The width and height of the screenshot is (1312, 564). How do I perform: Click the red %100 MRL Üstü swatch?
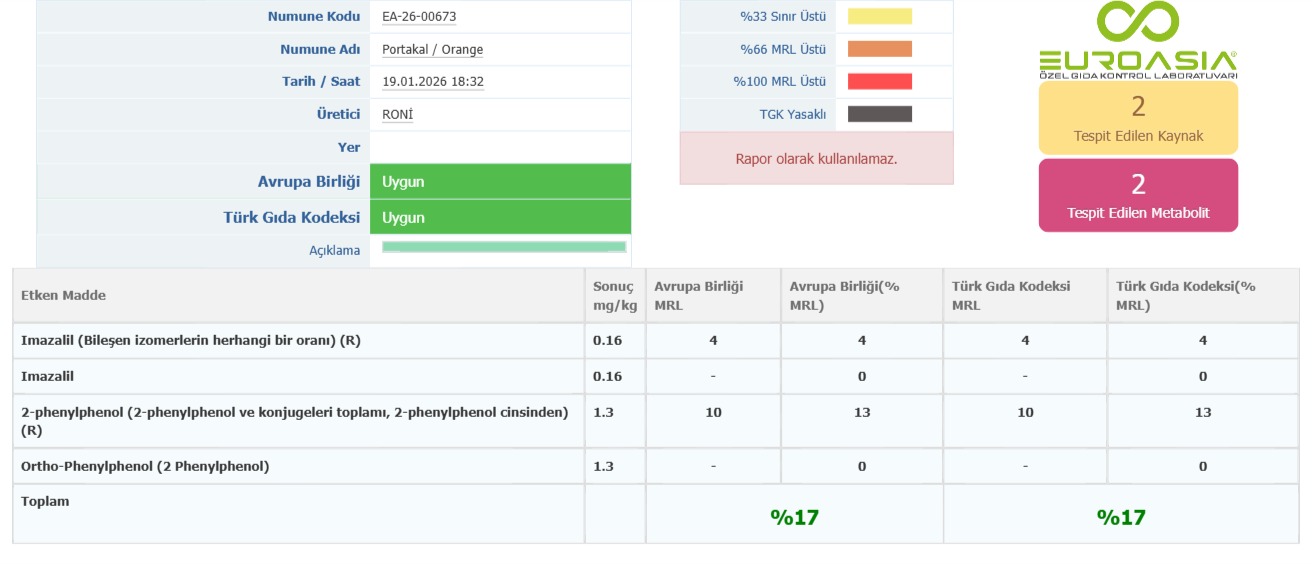coord(880,82)
